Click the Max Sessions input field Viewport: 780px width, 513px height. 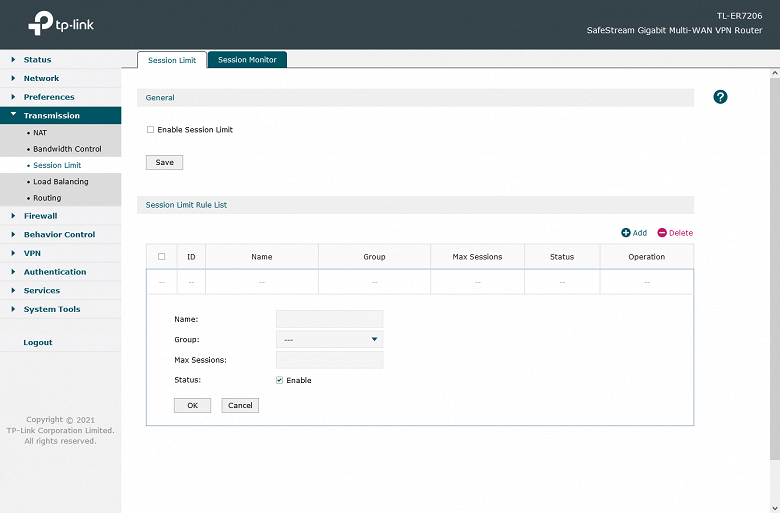329,360
